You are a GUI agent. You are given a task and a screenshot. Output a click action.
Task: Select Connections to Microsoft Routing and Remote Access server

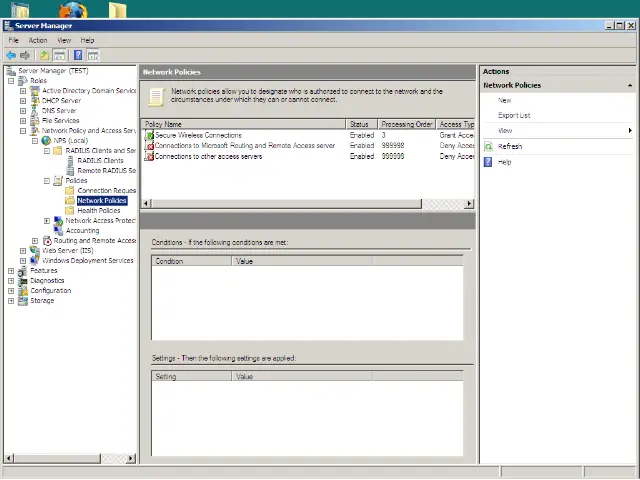[245, 146]
